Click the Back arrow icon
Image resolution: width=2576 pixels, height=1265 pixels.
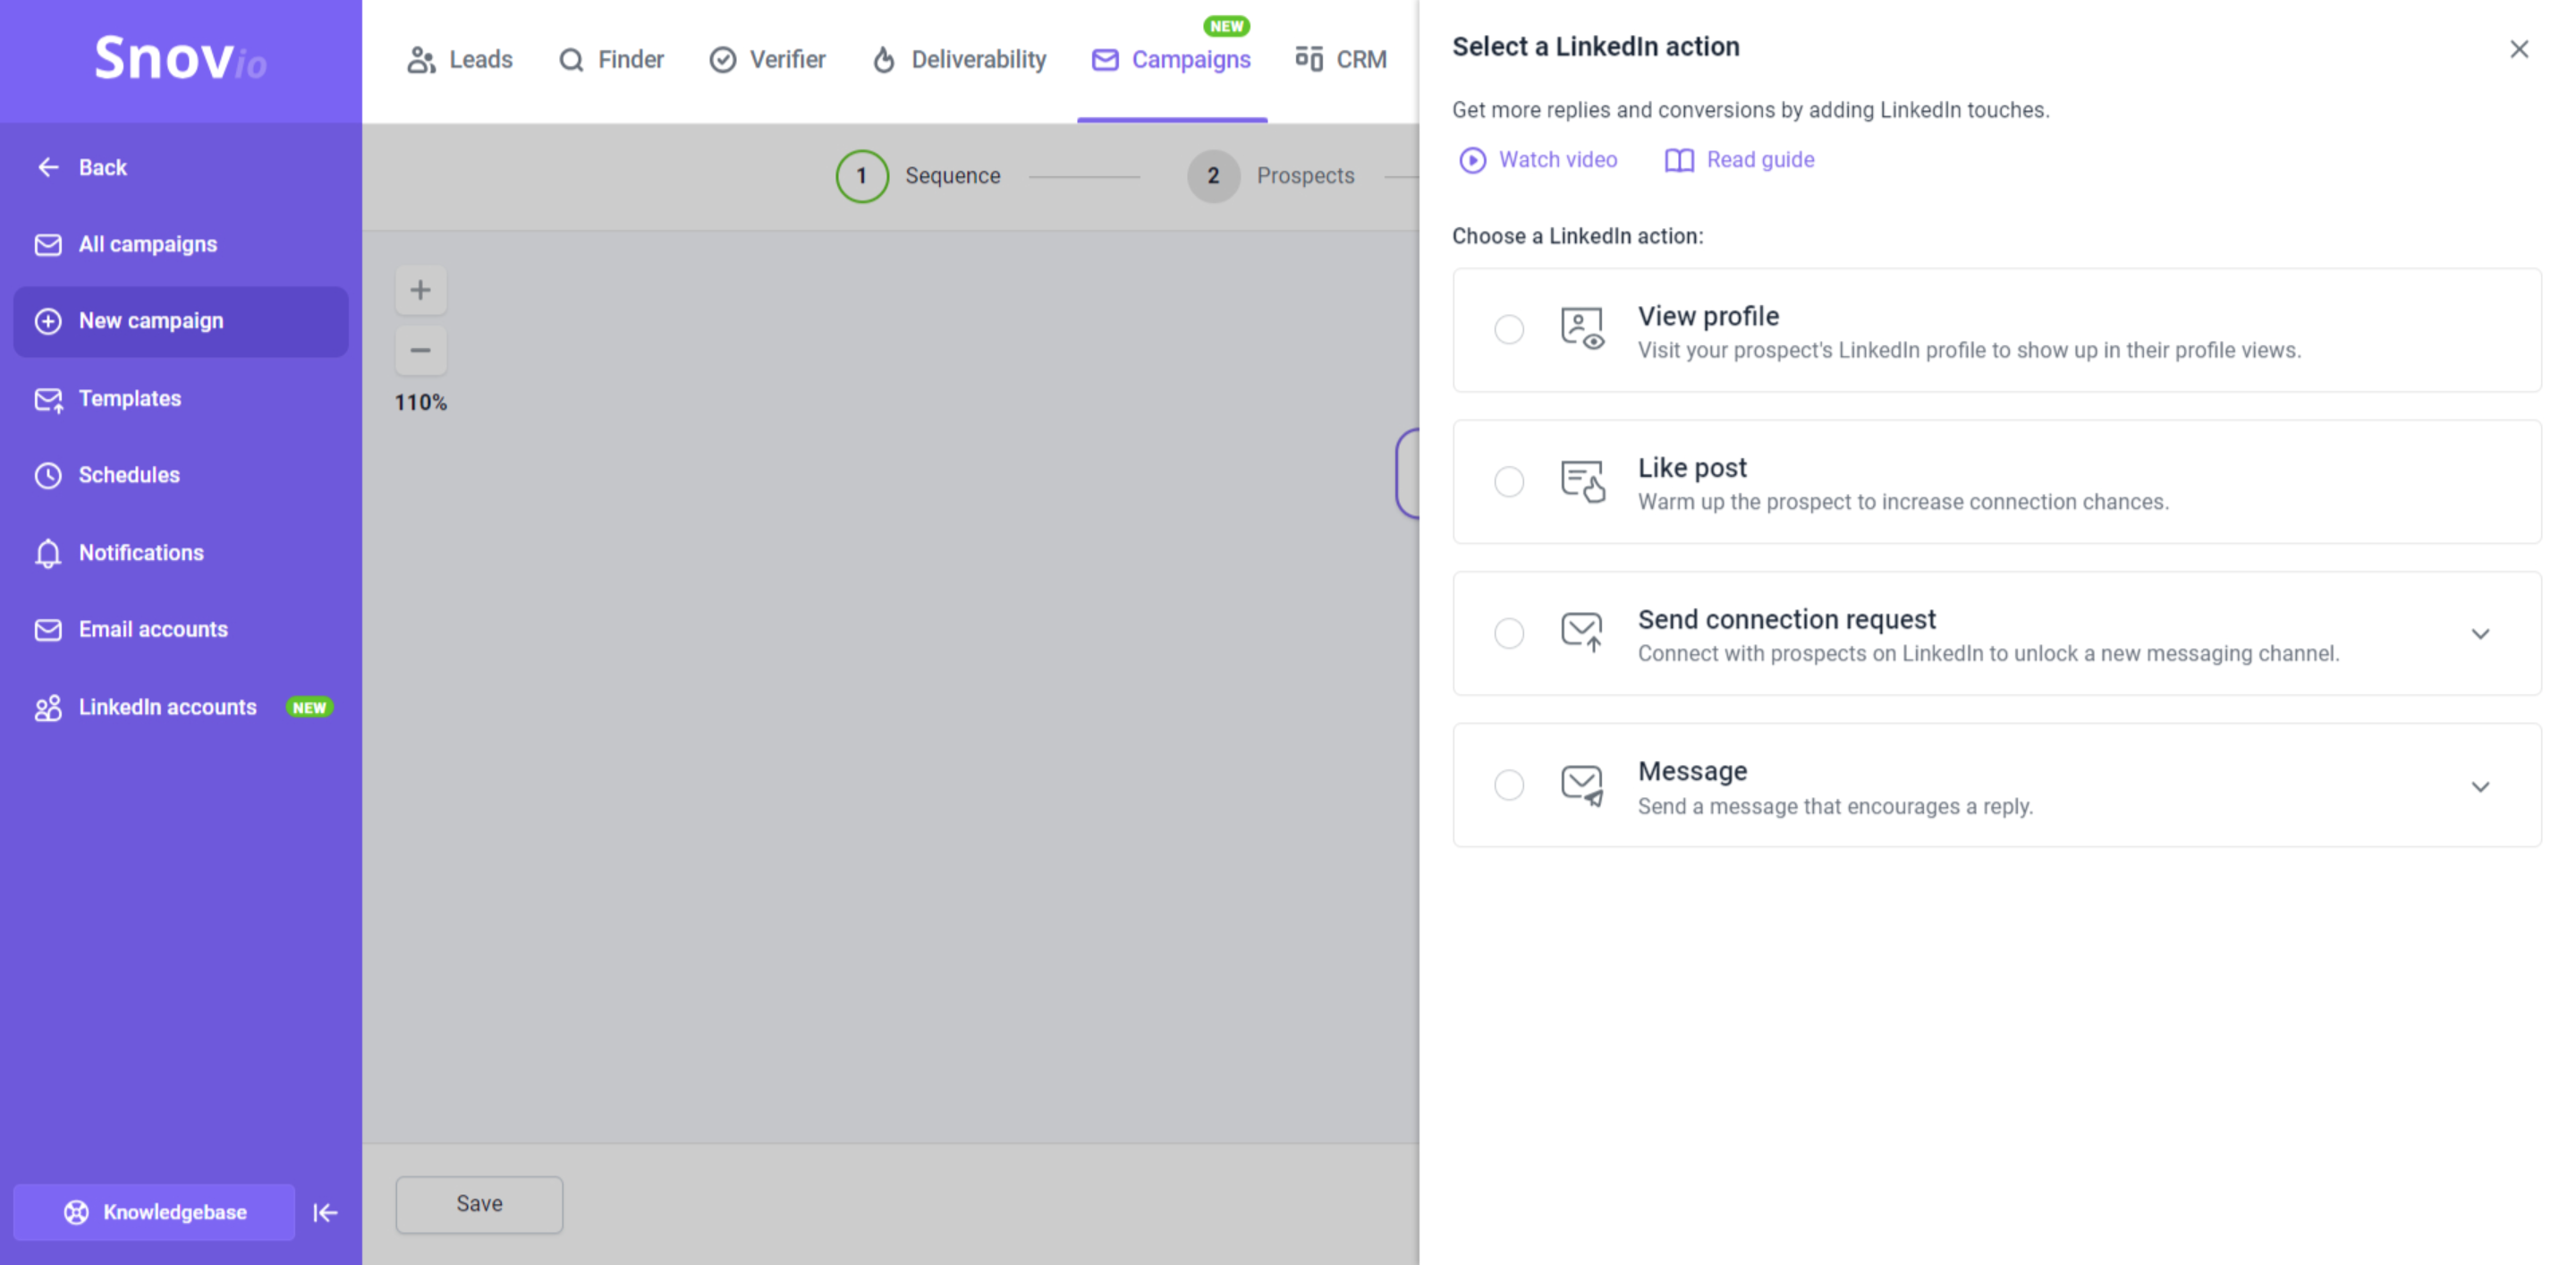[48, 167]
